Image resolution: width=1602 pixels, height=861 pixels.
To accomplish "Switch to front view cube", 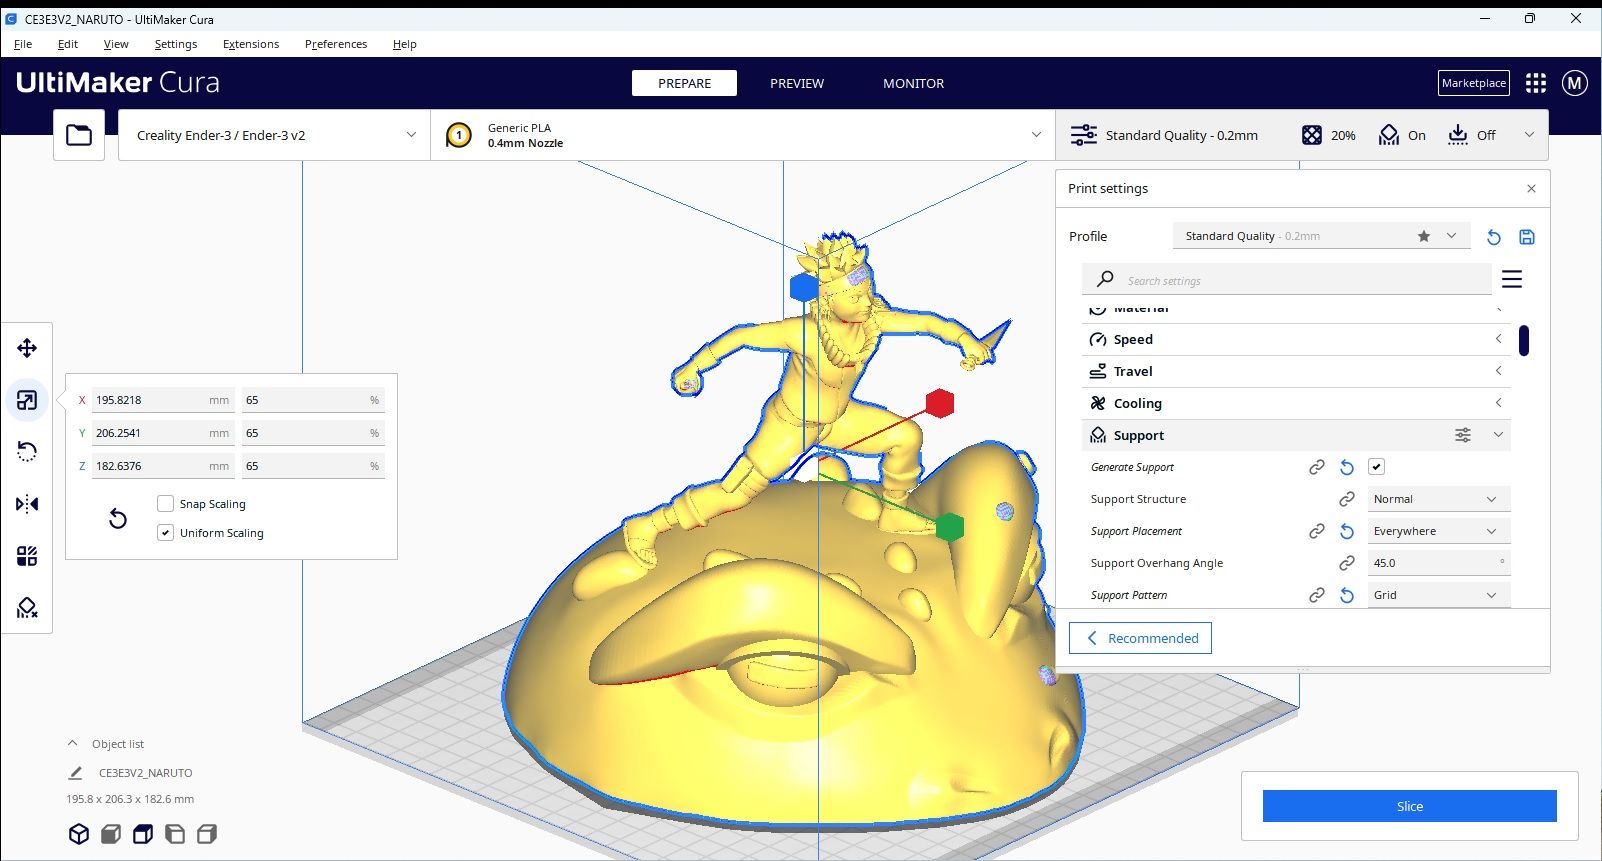I will tap(111, 834).
